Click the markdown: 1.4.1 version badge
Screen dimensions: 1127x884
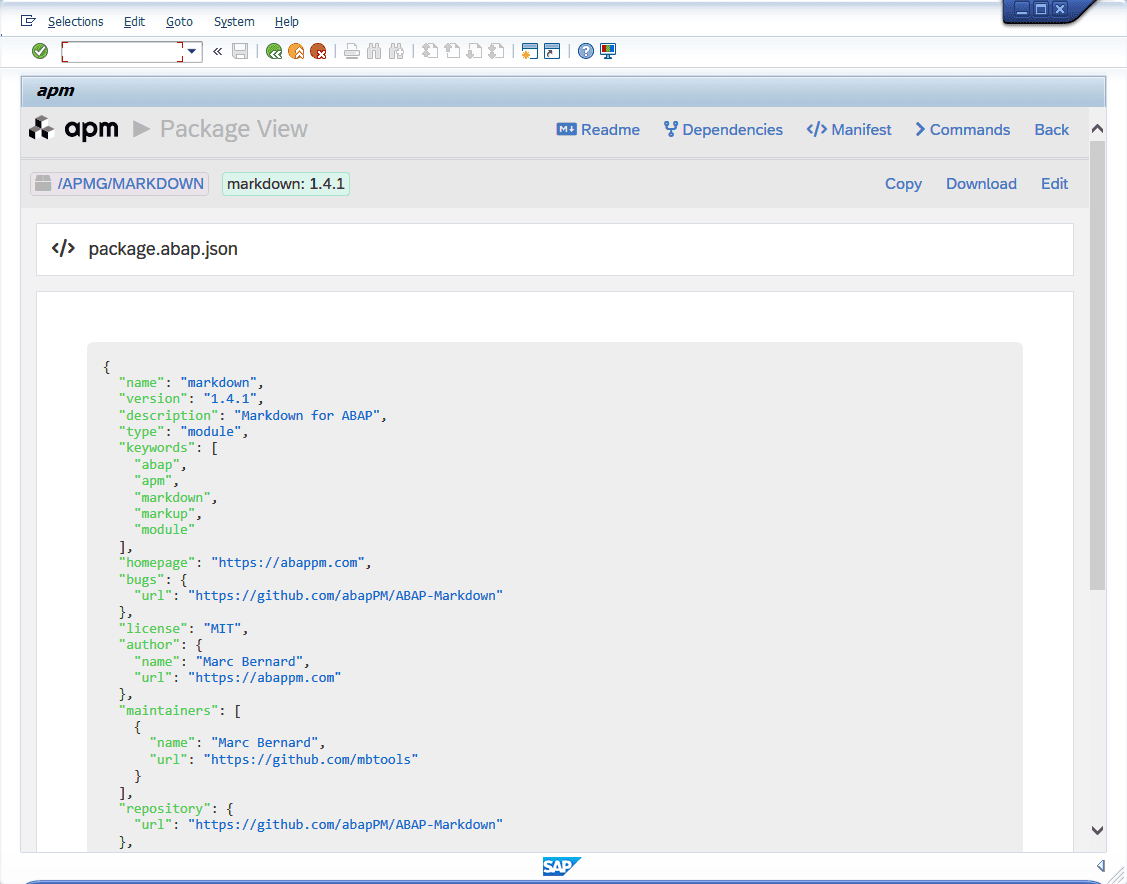[286, 184]
